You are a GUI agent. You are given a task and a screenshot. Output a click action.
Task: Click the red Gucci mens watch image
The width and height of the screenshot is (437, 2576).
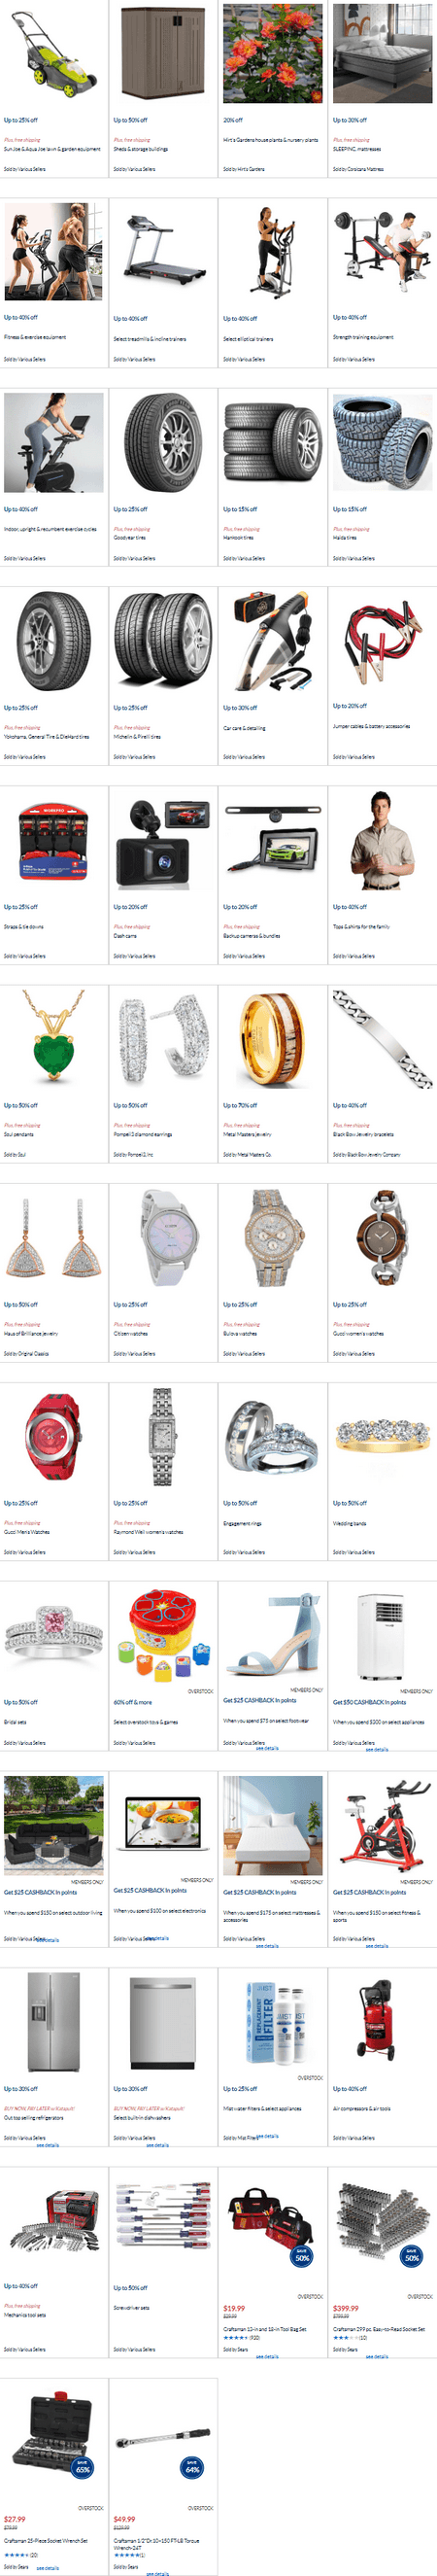[54, 1437]
